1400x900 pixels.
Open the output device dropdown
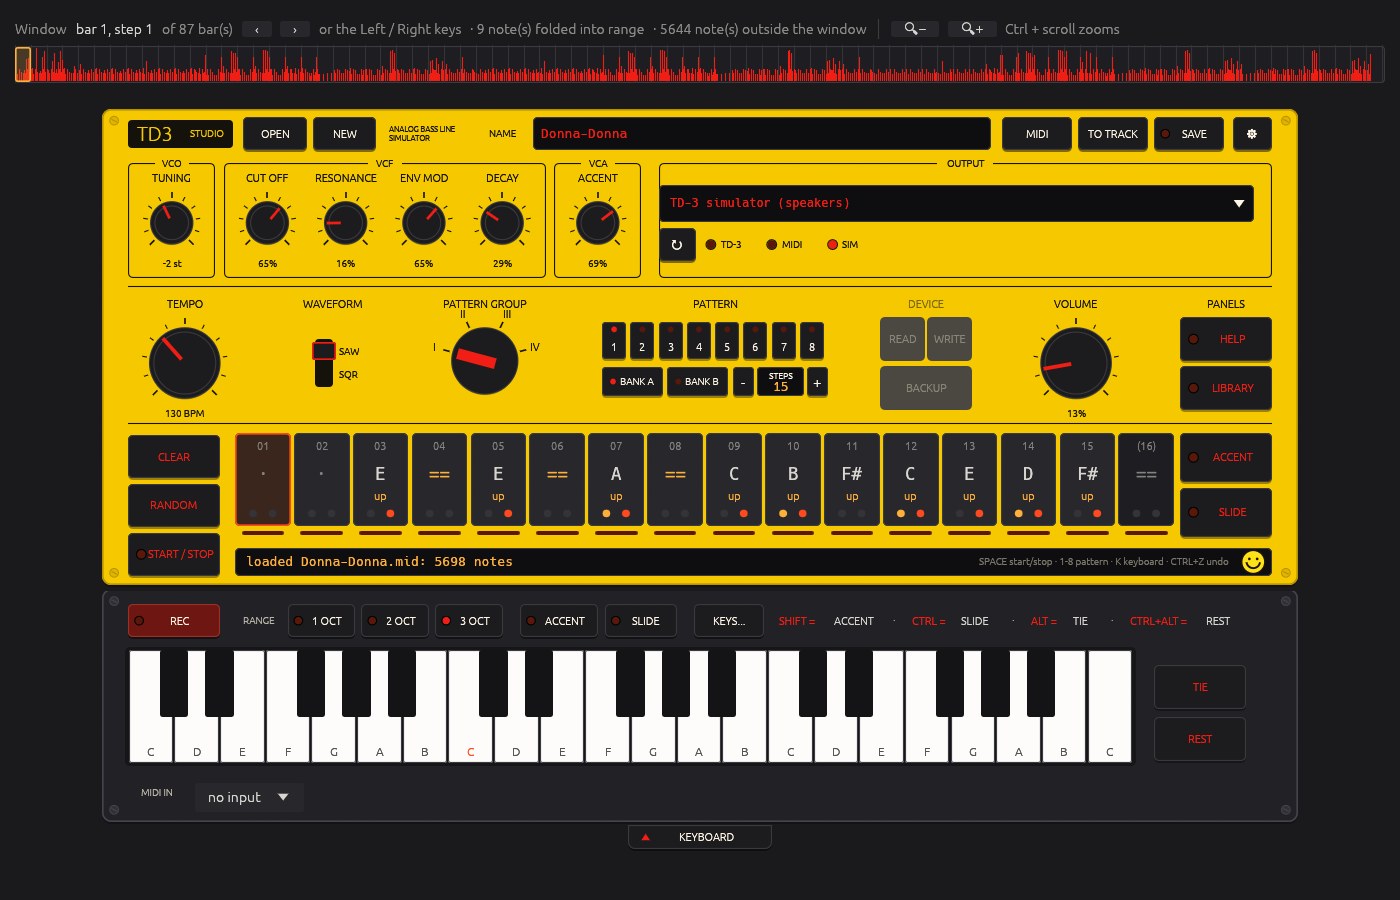point(956,203)
